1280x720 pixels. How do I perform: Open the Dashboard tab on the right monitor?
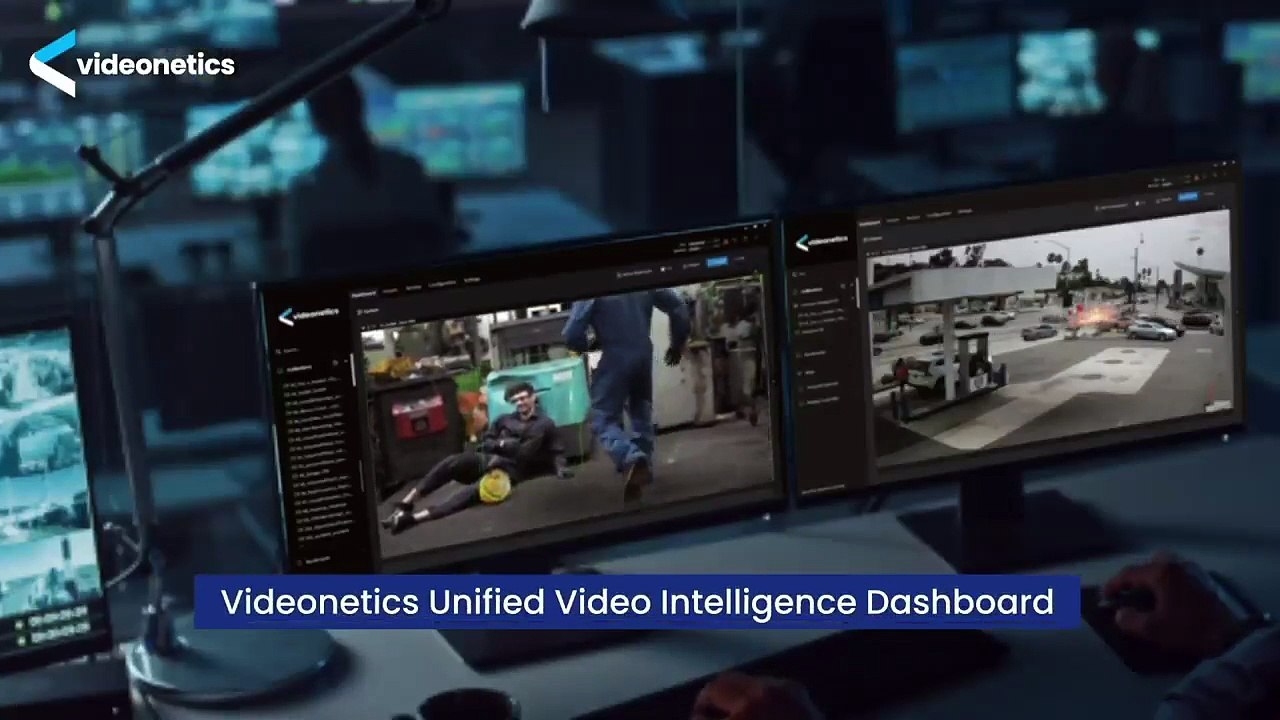pyautogui.click(x=868, y=223)
